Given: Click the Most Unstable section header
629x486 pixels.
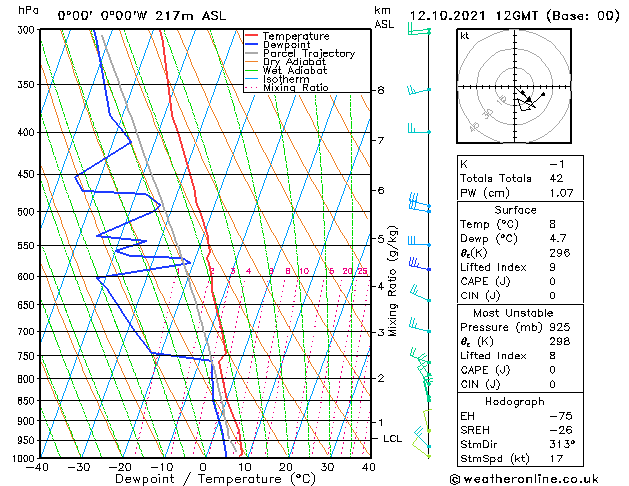Looking at the screenshot, I should (x=513, y=313).
